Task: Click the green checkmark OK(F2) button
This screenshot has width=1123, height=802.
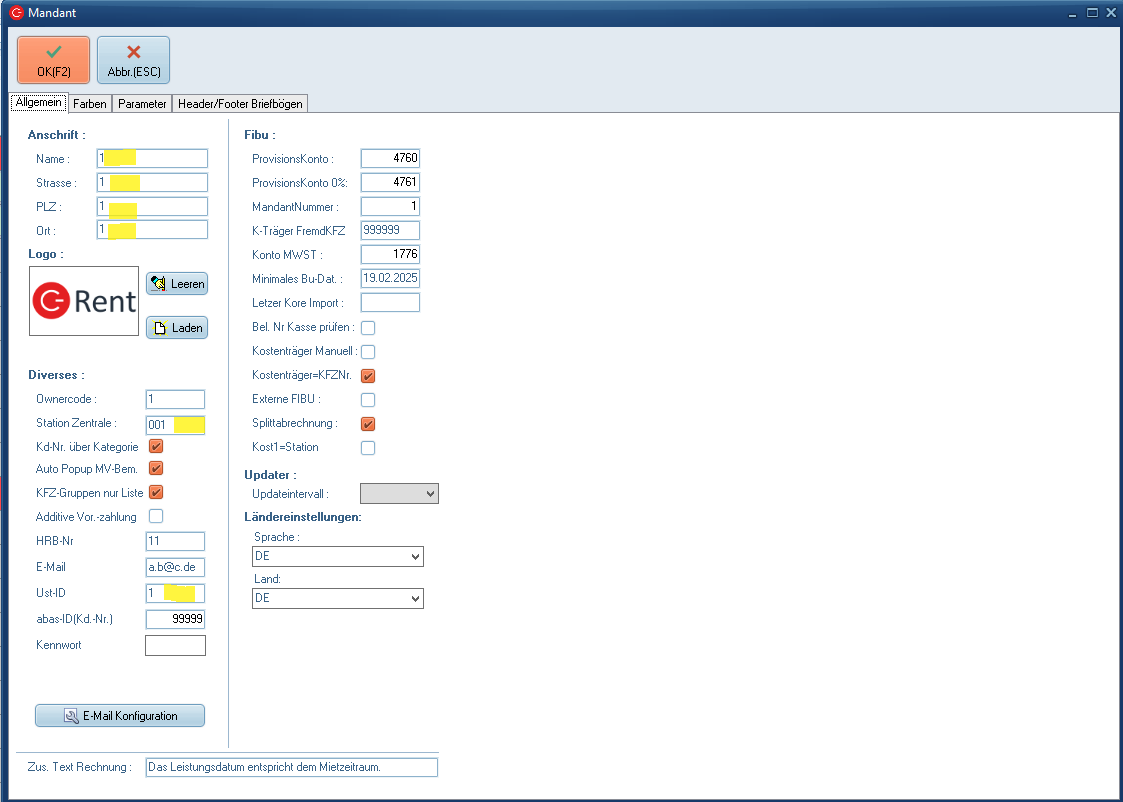Action: [53, 60]
